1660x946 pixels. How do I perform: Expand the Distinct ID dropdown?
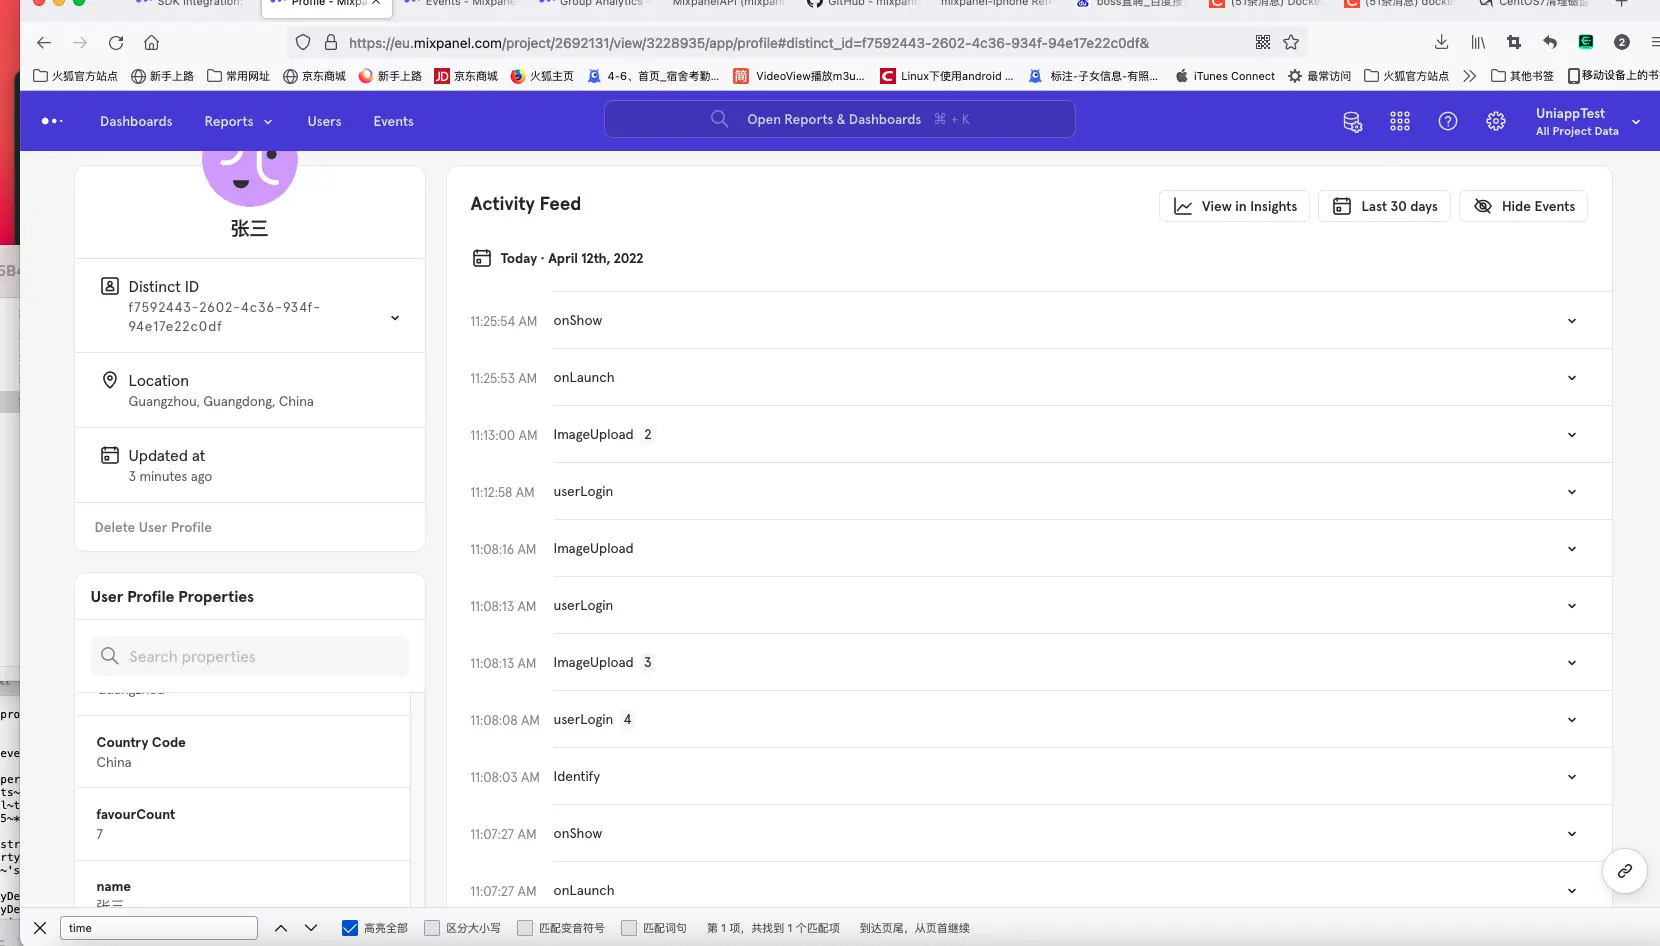[x=395, y=318]
